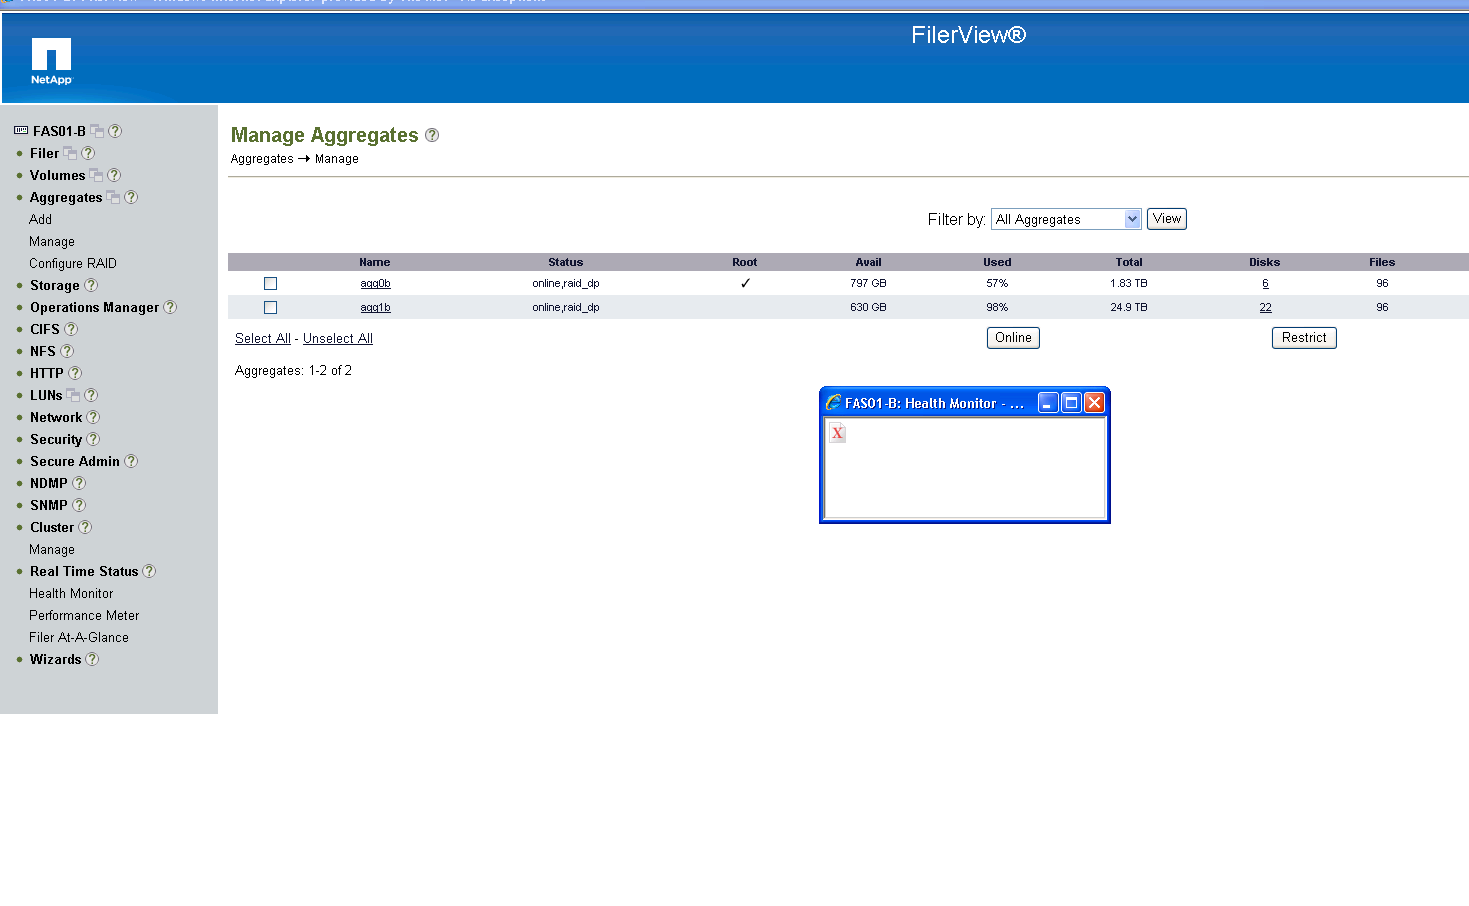This screenshot has height=906, width=1469.
Task: Open help for Manage Aggregates heading
Action: click(432, 135)
